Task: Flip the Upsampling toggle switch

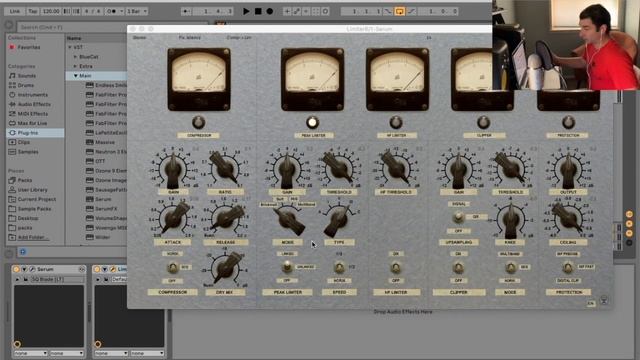Action: click(x=458, y=217)
